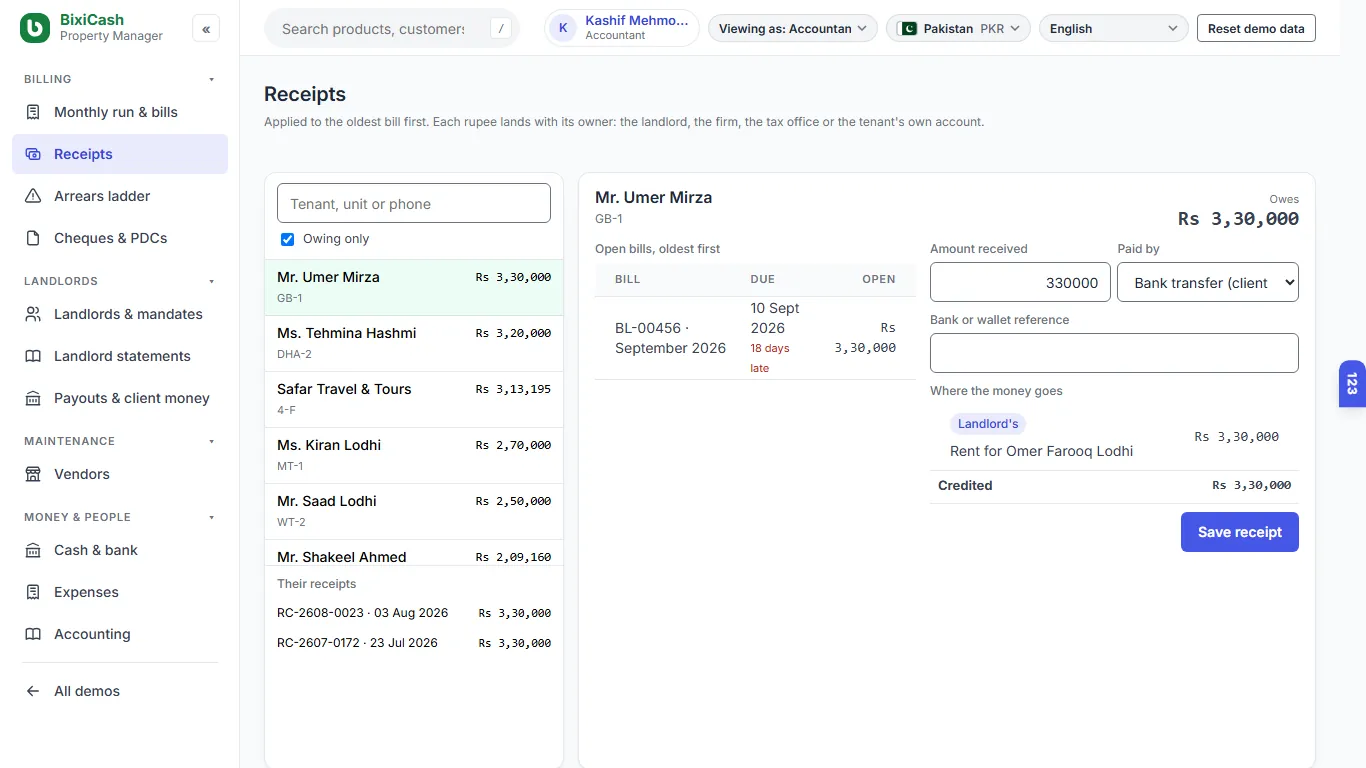Navigate to Expenses
Image resolution: width=1366 pixels, height=768 pixels.
(x=120, y=592)
